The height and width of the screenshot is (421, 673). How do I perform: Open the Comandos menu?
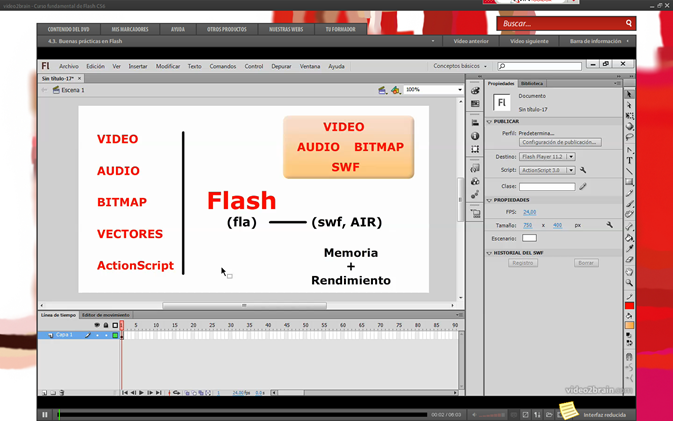(x=223, y=66)
